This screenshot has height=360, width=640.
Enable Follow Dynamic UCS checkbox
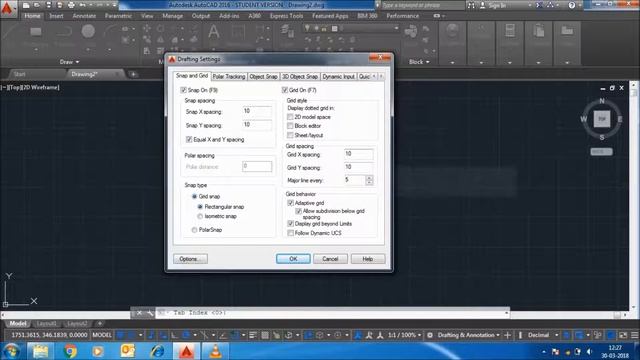point(291,233)
